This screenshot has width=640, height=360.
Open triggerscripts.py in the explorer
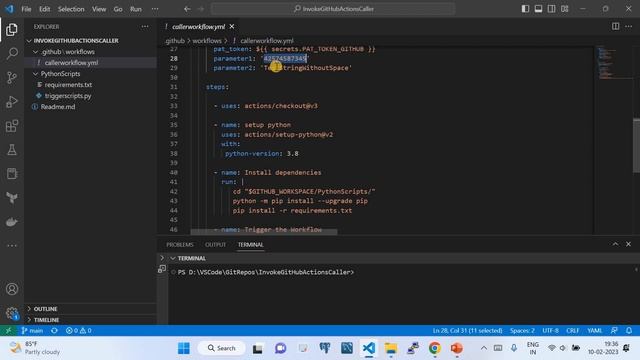click(68, 96)
